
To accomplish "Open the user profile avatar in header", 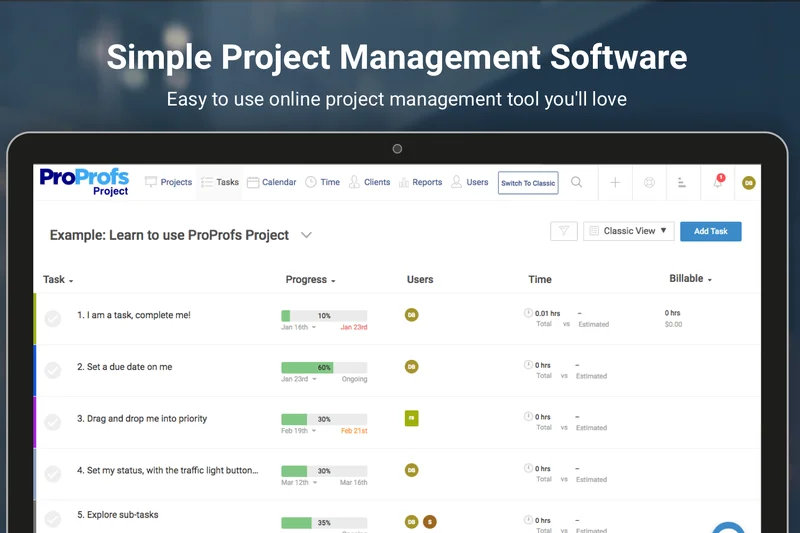I will click(748, 183).
